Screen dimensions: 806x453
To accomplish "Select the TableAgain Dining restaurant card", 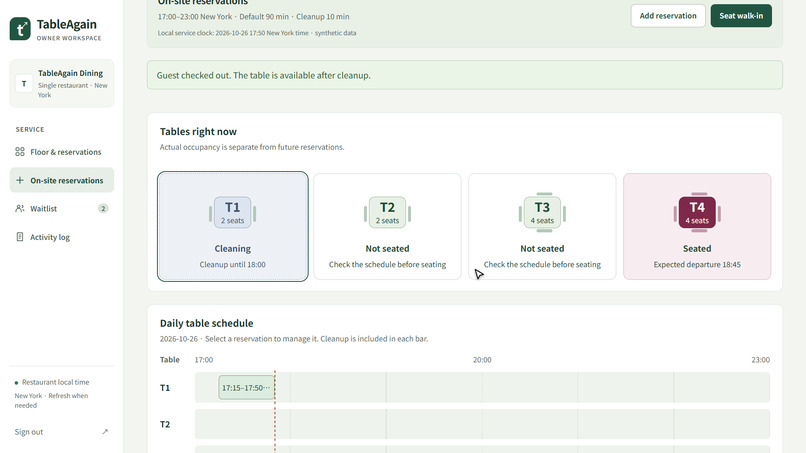I will pos(62,83).
